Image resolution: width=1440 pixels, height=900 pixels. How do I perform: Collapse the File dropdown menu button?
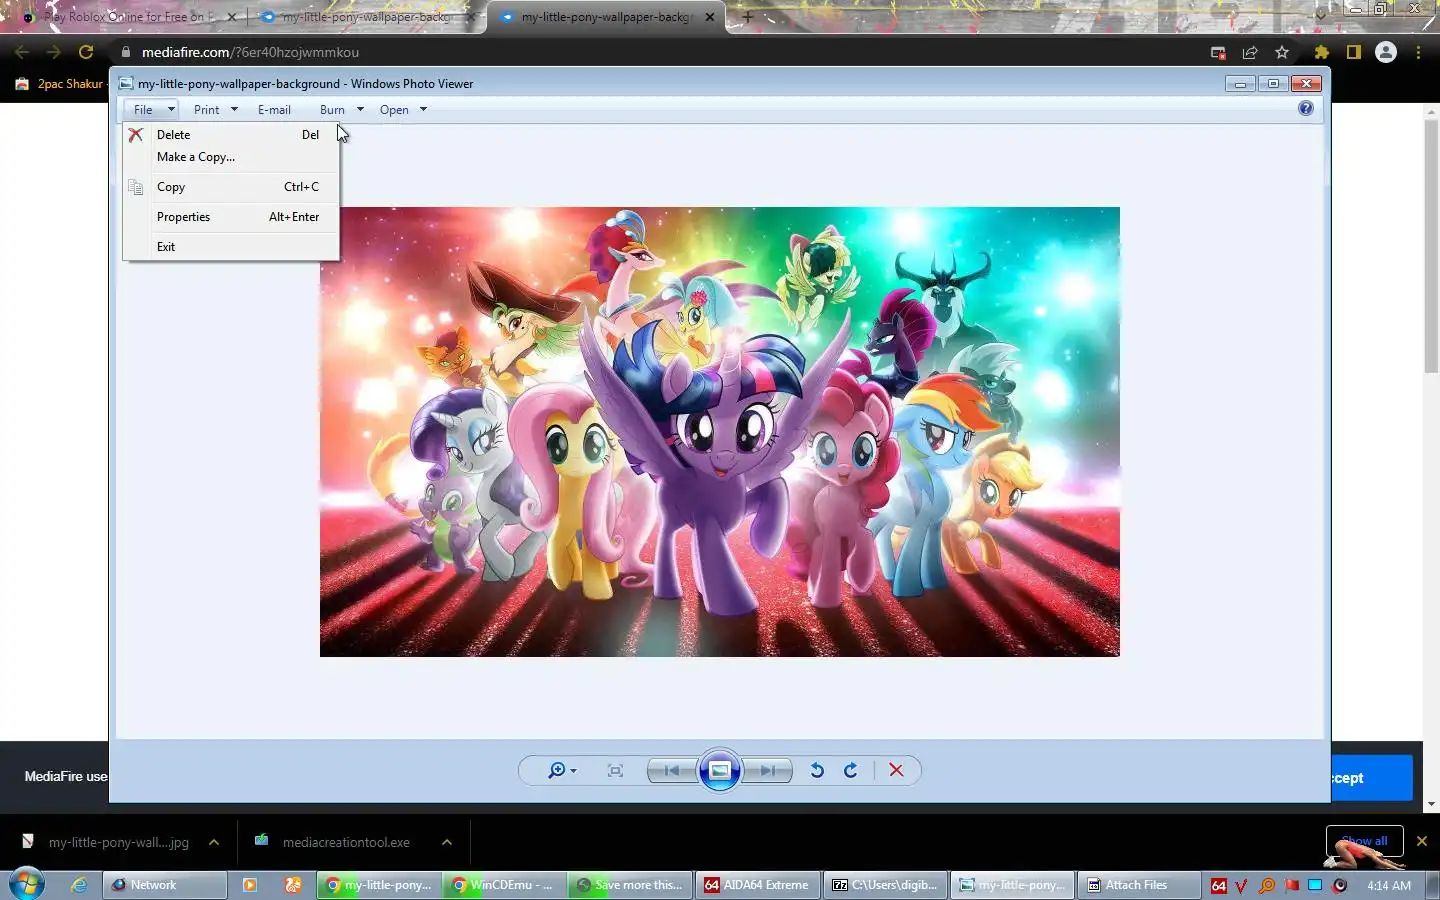tap(151, 109)
